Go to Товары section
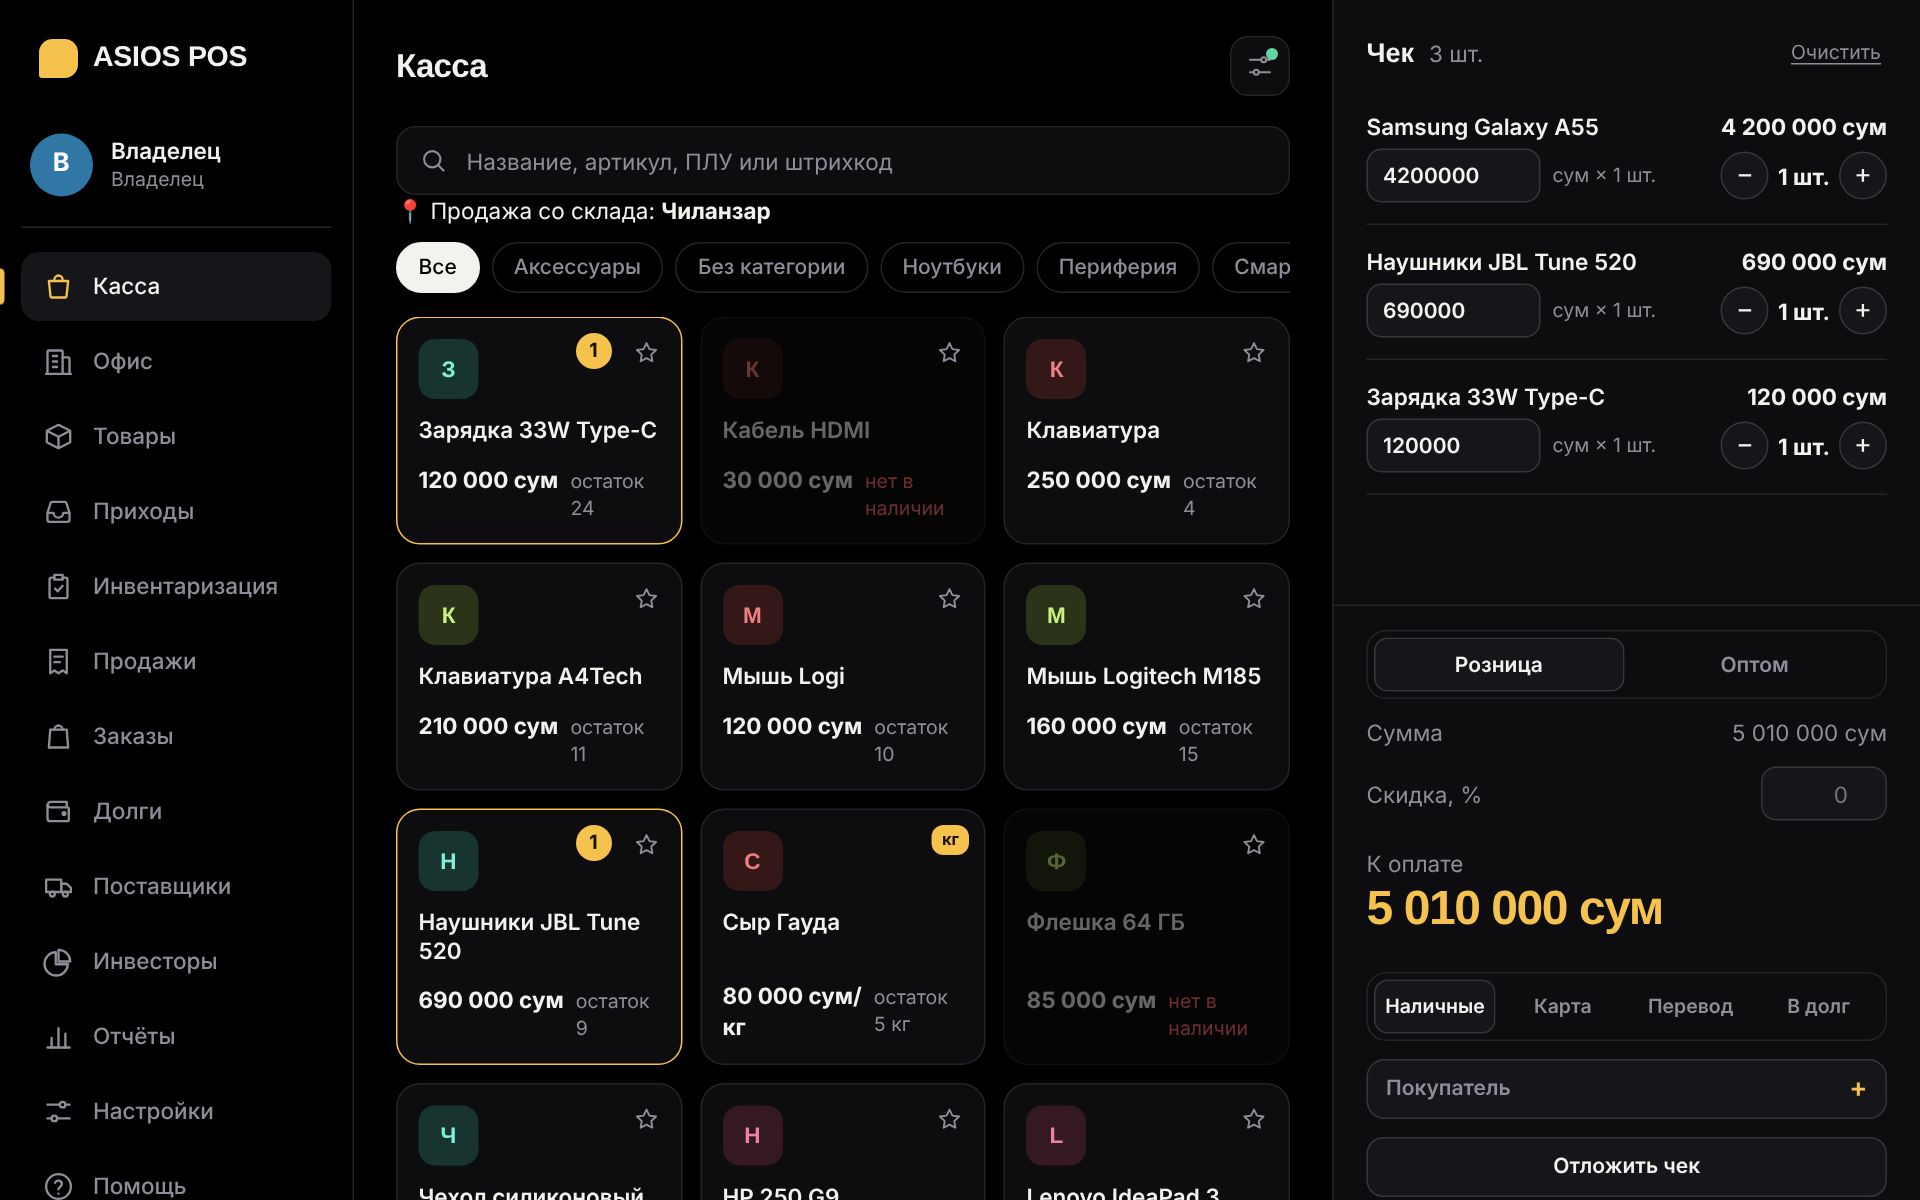The image size is (1920, 1200). click(176, 436)
